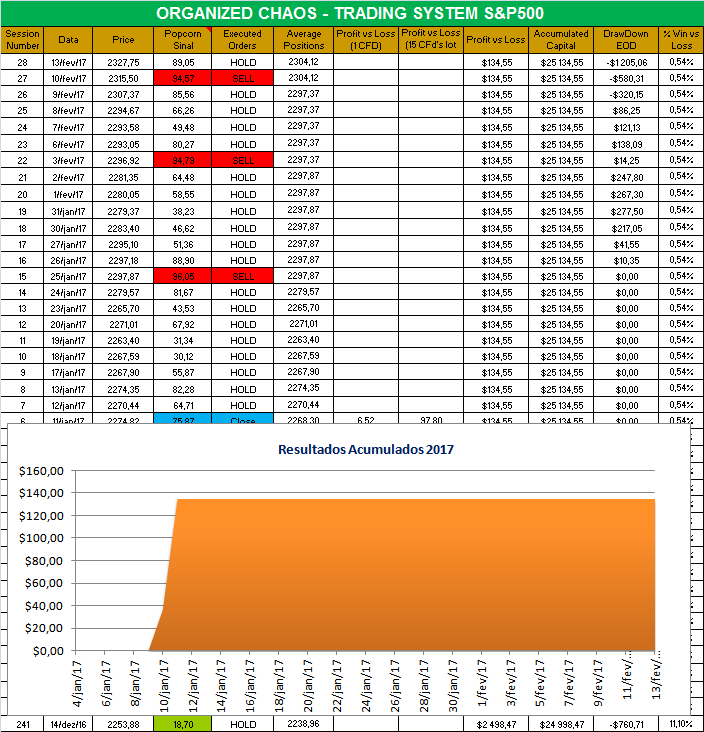
Task: Select signal value 88,90
Action: (x=183, y=260)
